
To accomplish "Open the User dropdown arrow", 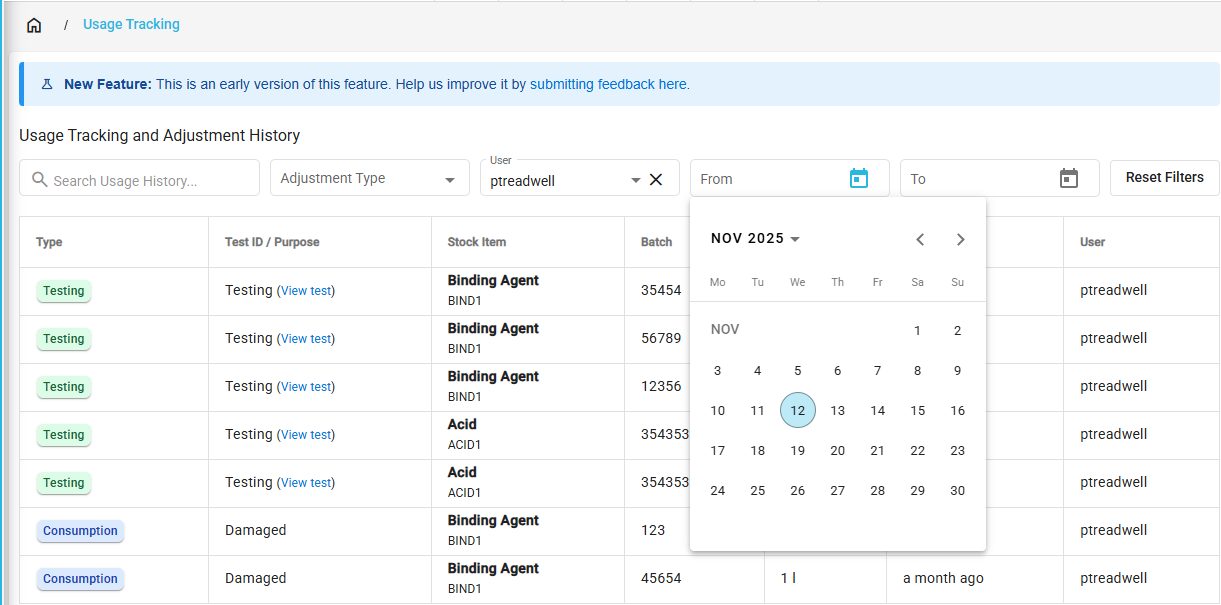I will tap(636, 180).
